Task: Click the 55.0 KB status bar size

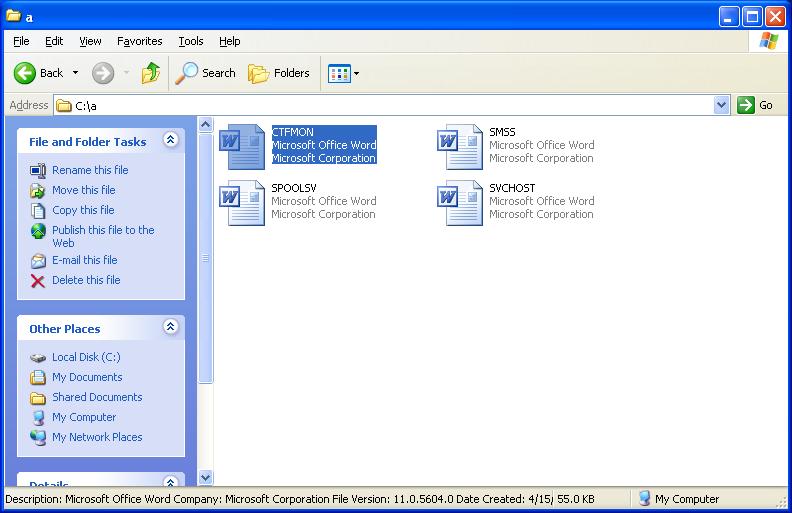Action: pos(576,499)
